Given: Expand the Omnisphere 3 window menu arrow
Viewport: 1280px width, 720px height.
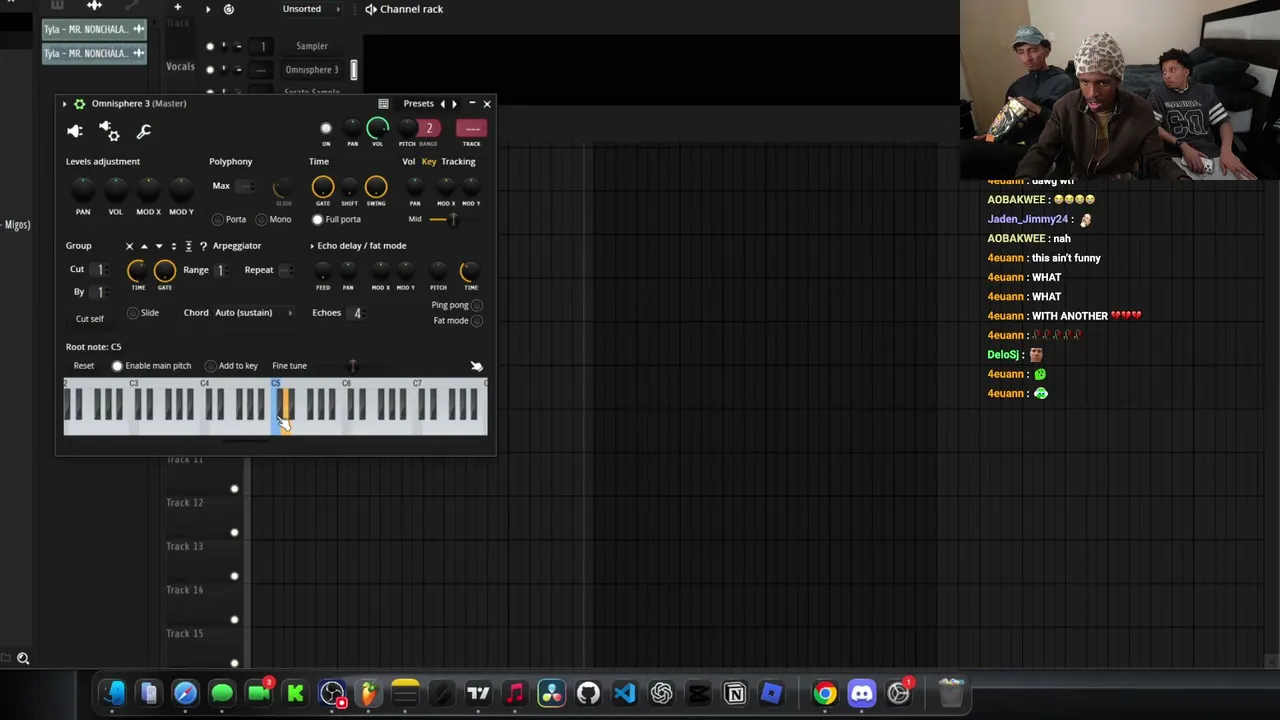Looking at the screenshot, I should click(x=65, y=104).
